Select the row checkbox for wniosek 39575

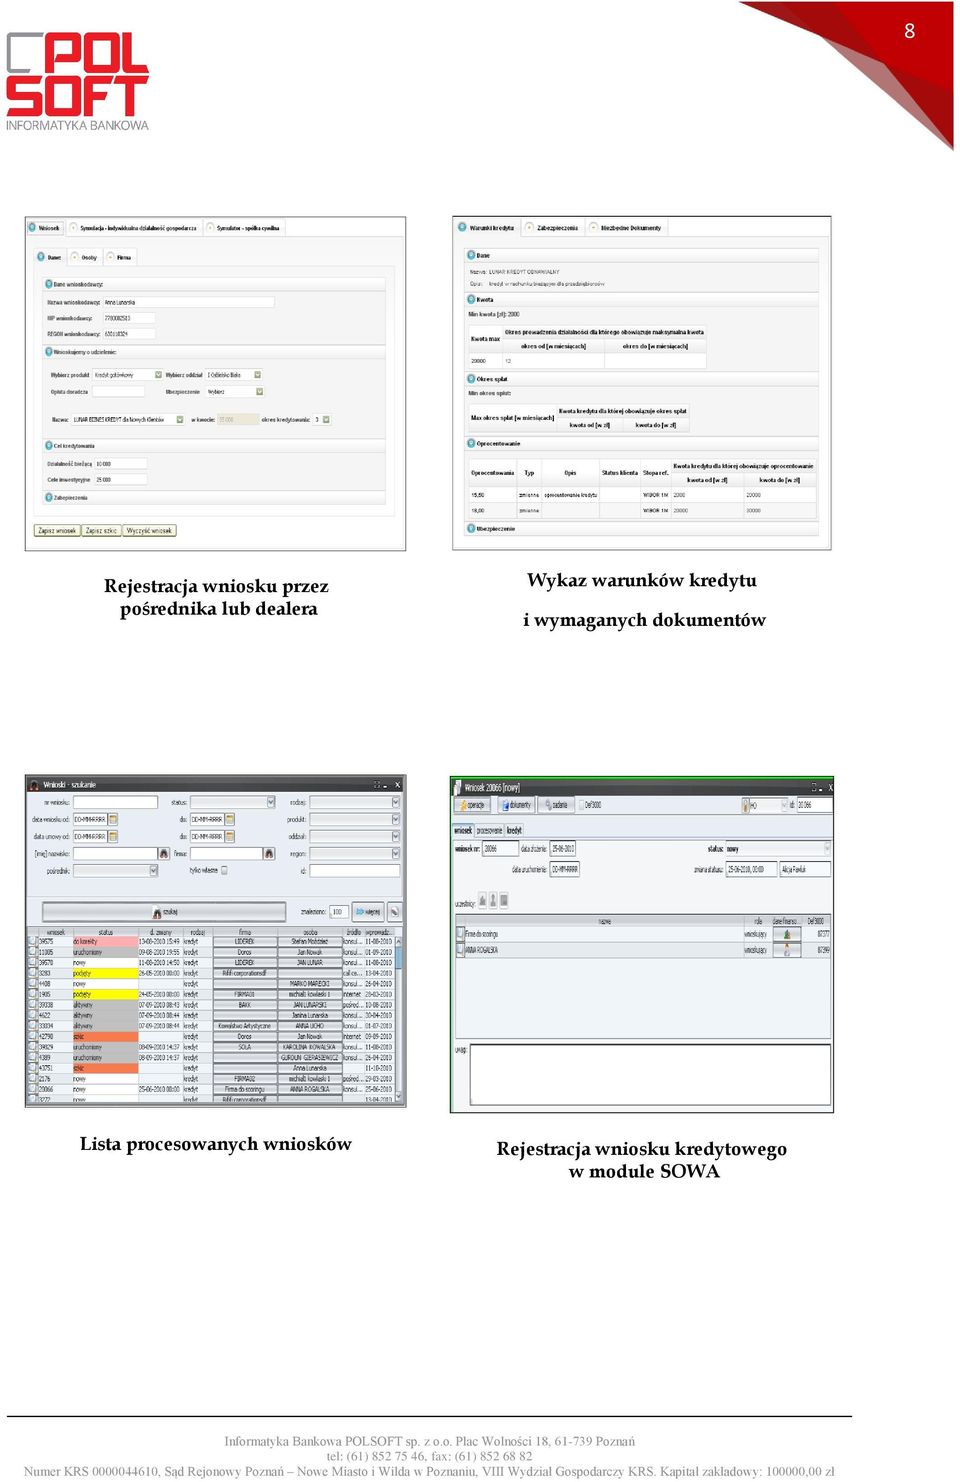click(32, 942)
